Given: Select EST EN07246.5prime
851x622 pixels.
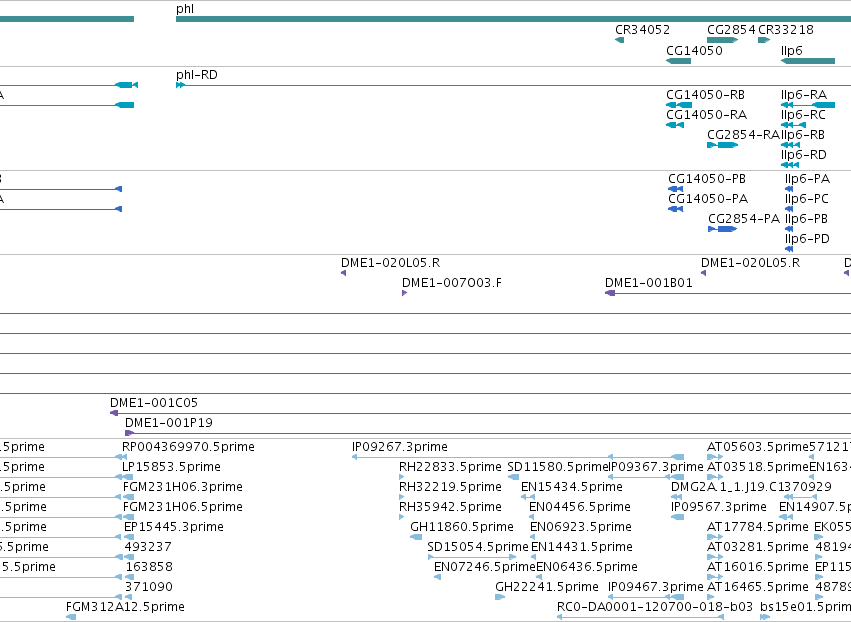Looking at the screenshot, I should click(x=485, y=568).
